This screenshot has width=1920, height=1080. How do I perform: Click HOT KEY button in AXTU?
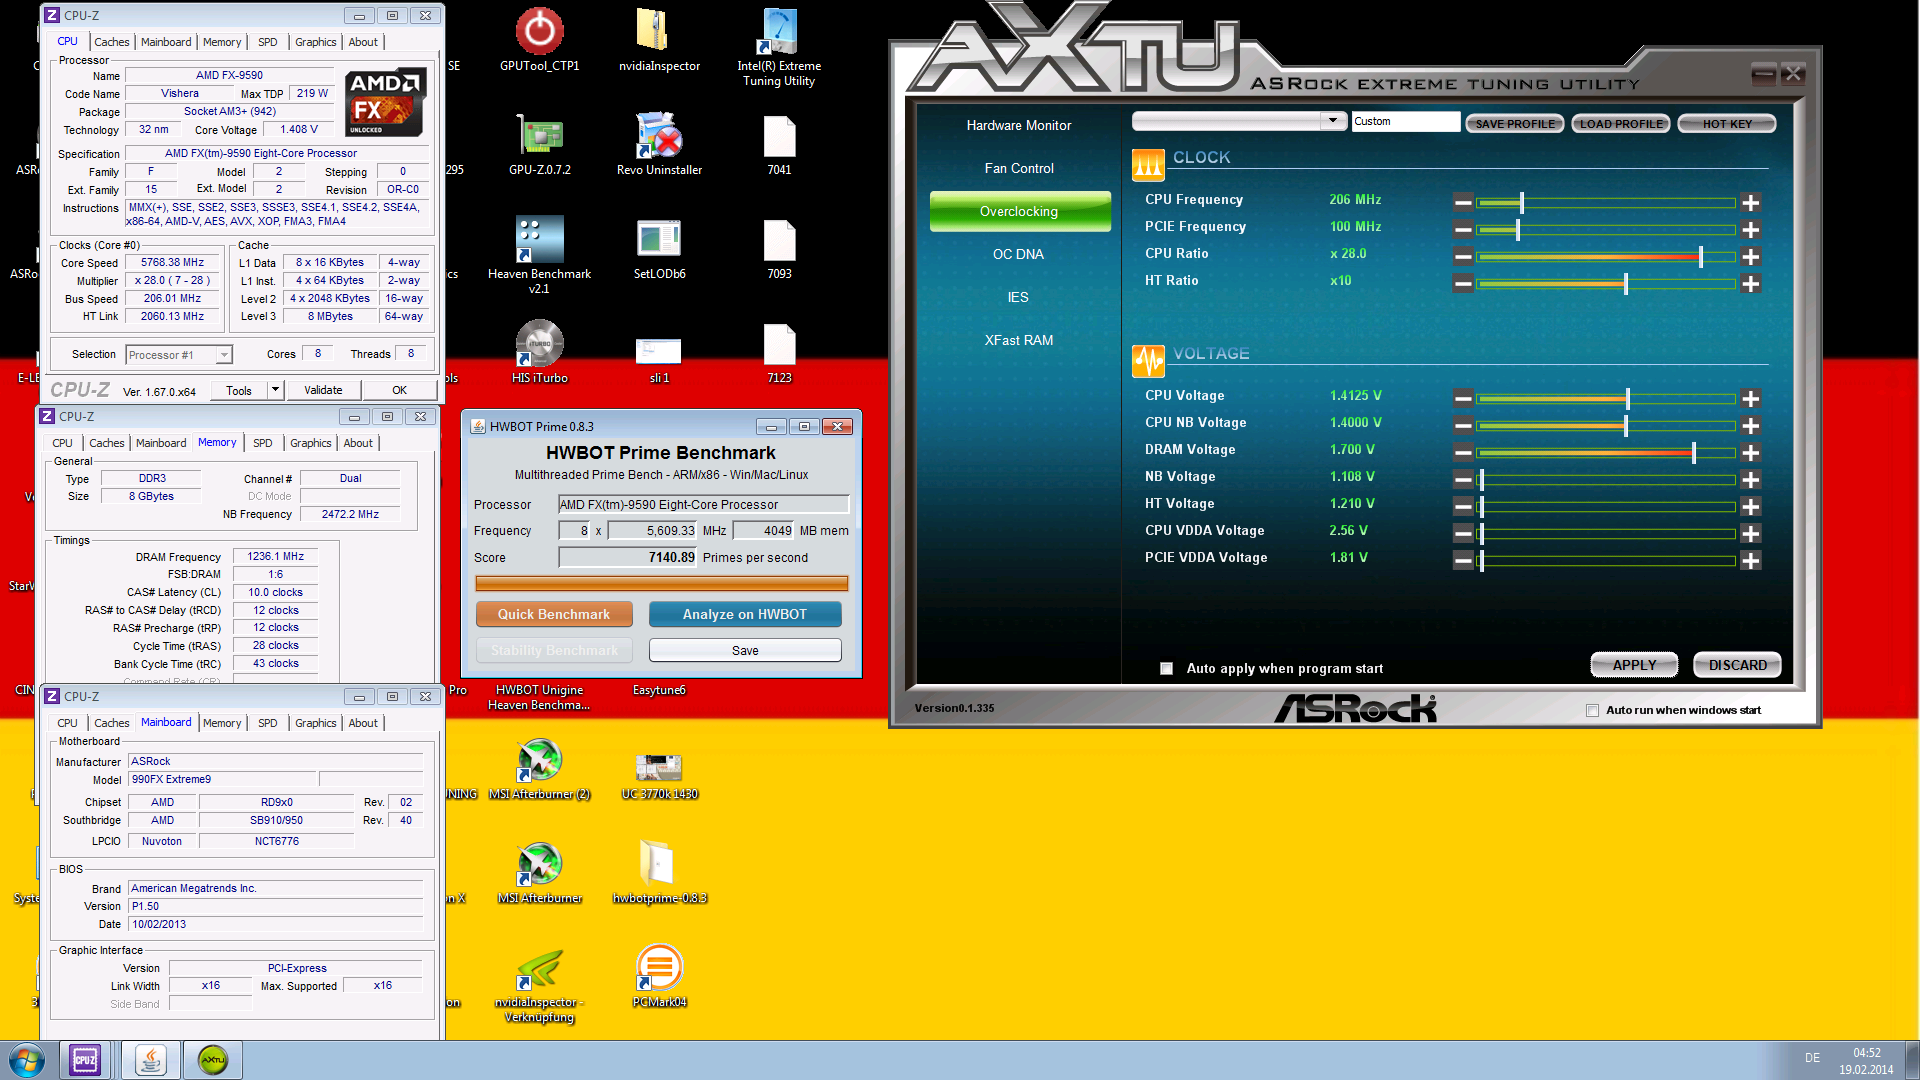(1727, 124)
